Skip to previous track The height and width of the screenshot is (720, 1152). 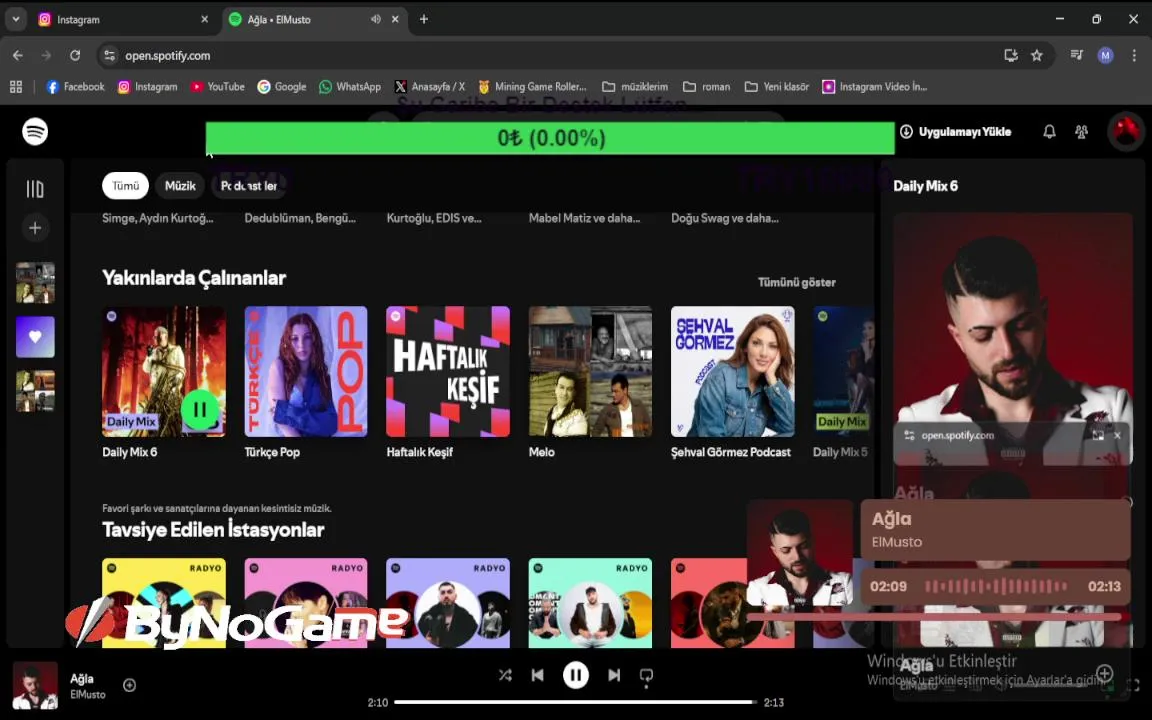tap(538, 674)
